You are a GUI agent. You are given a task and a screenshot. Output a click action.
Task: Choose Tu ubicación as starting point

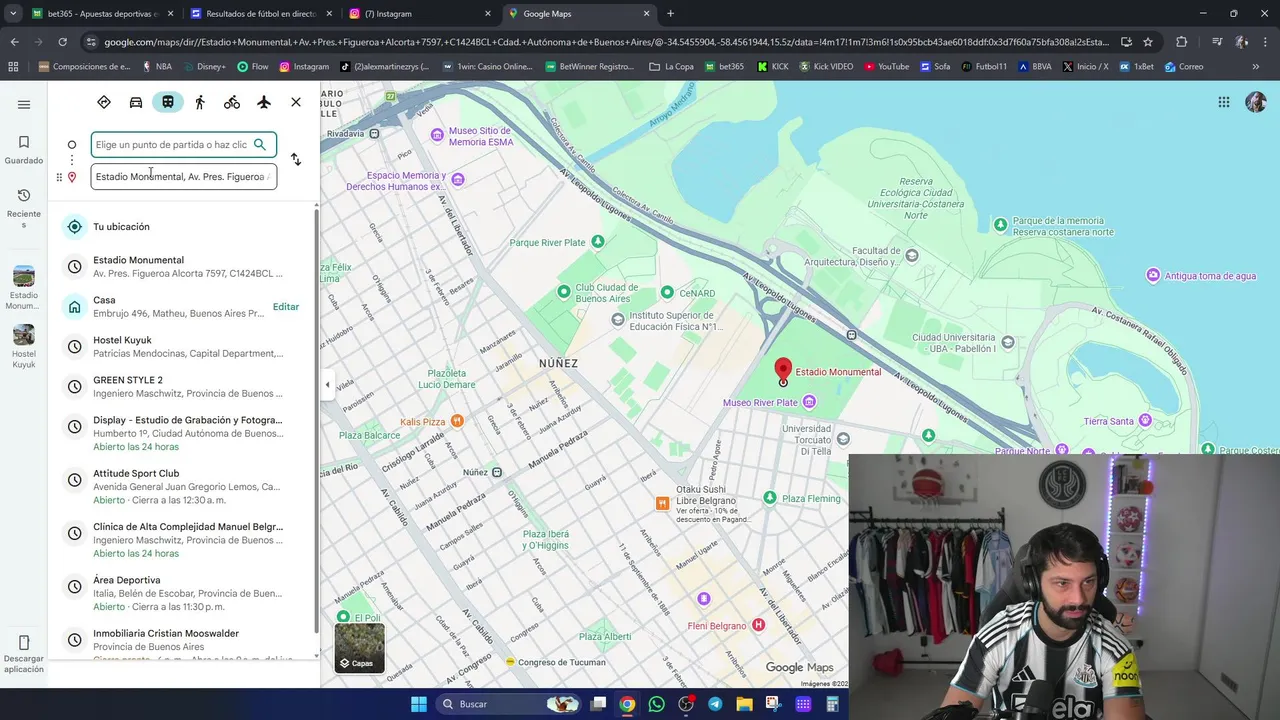(x=183, y=227)
